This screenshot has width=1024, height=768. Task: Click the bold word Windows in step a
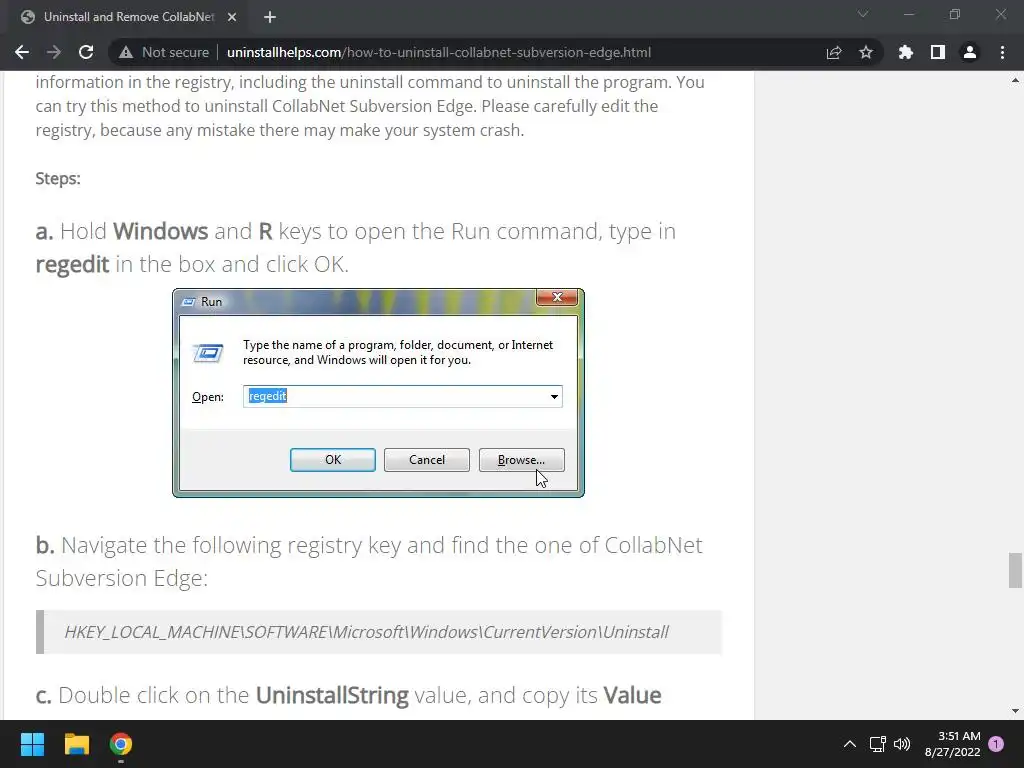(x=161, y=231)
